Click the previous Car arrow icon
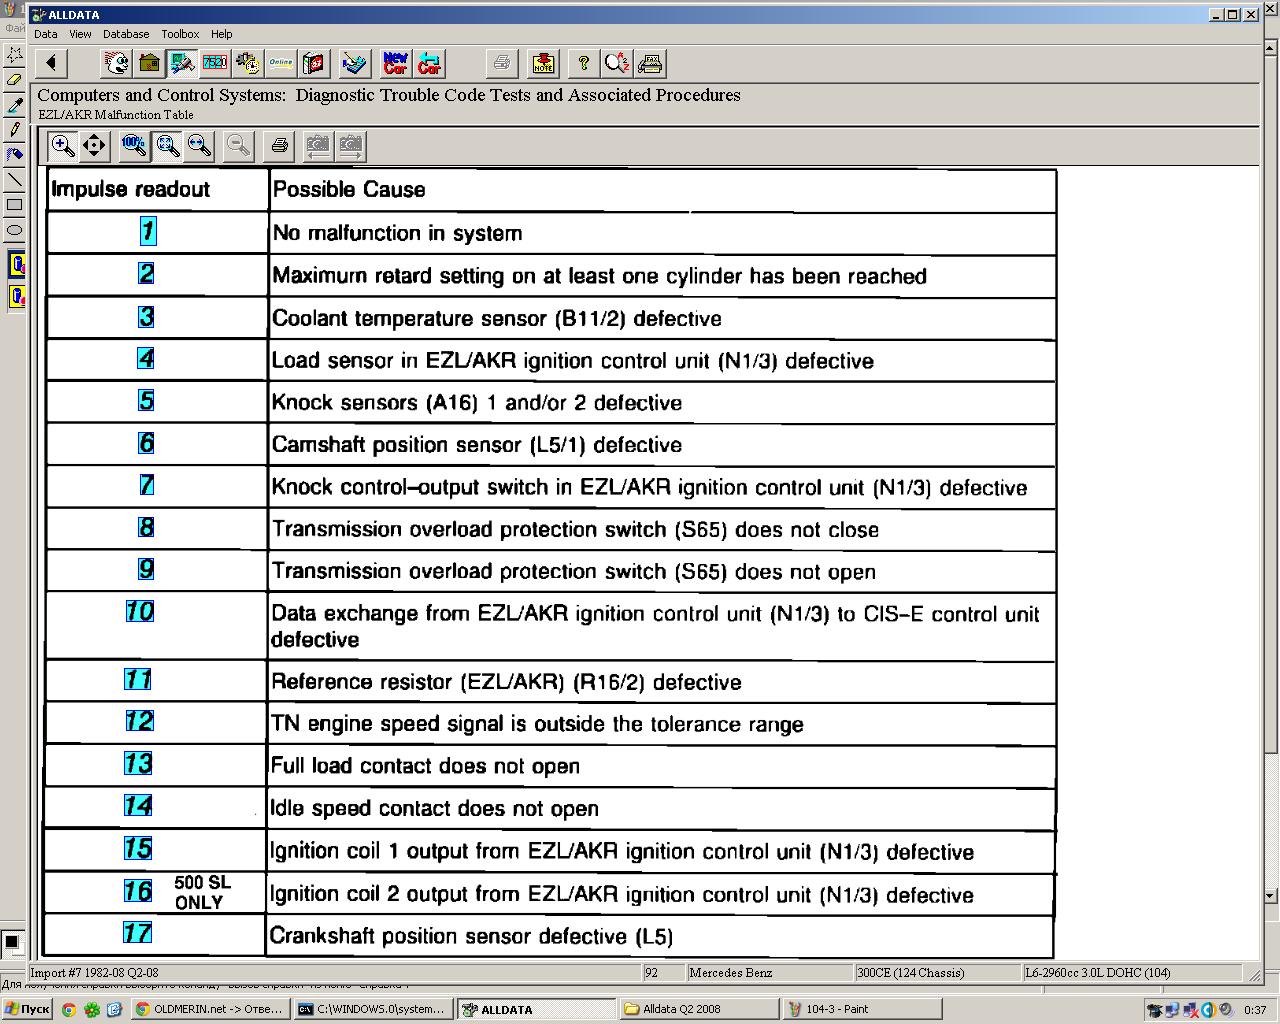1280x1024 pixels. pyautogui.click(x=429, y=64)
